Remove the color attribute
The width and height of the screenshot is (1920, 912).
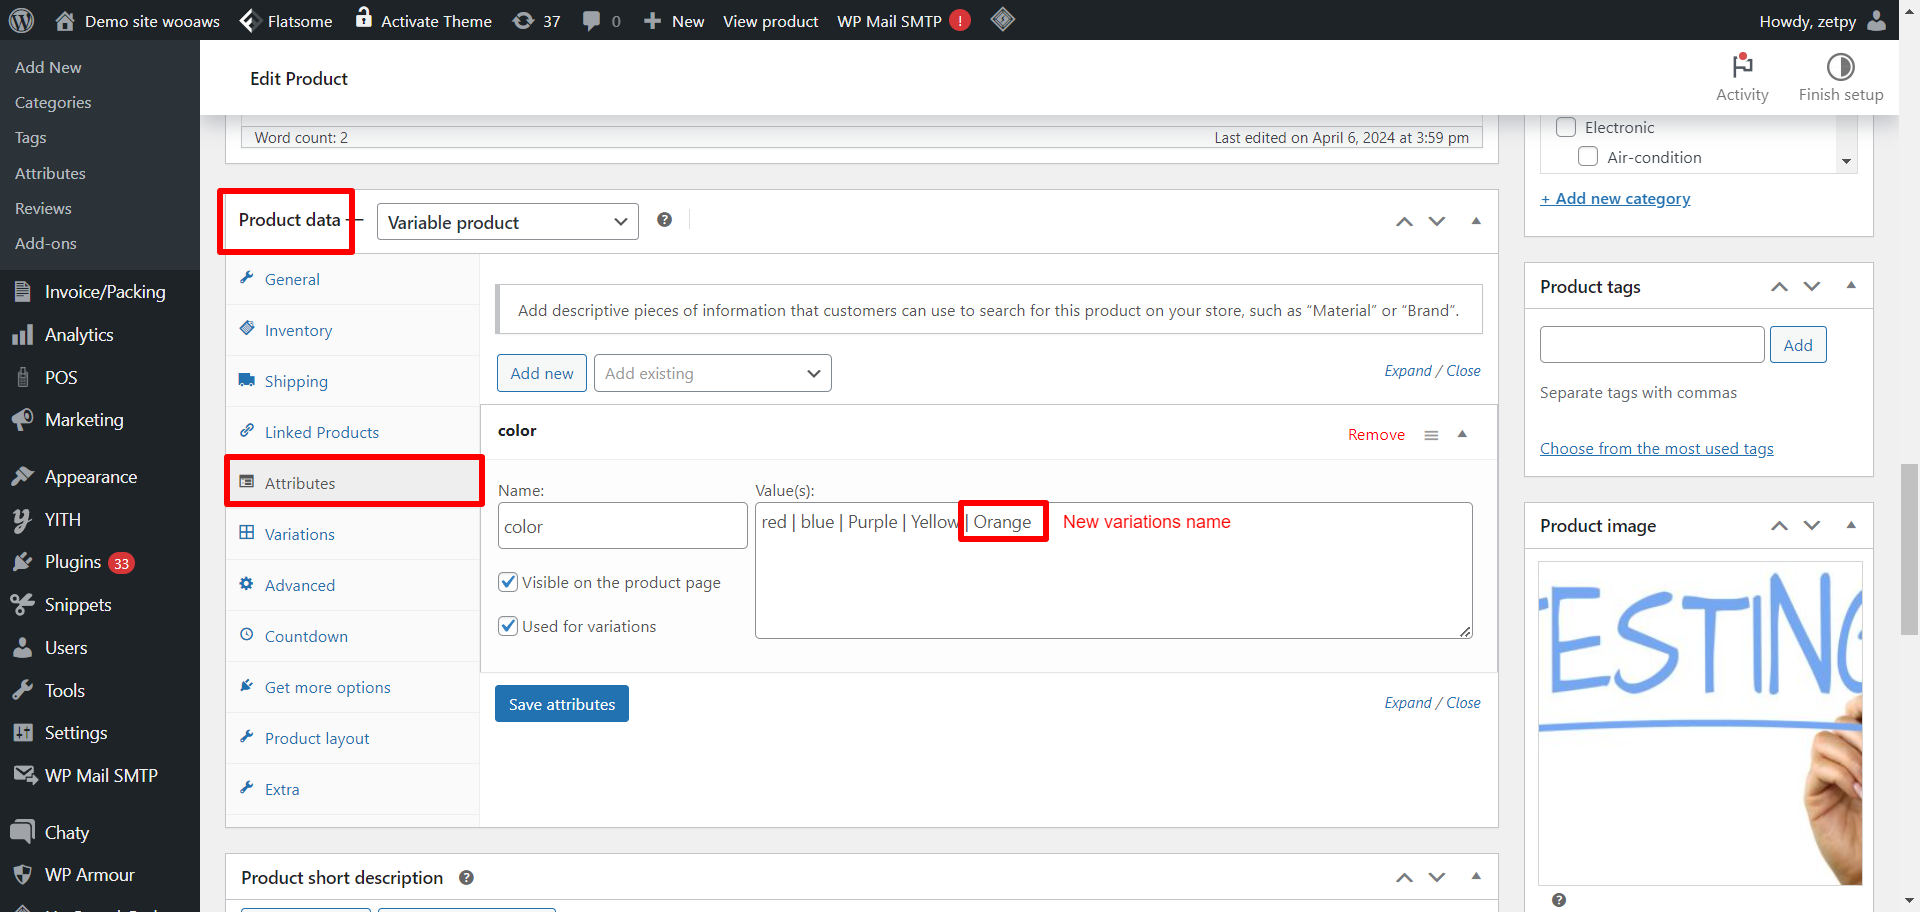(1376, 435)
